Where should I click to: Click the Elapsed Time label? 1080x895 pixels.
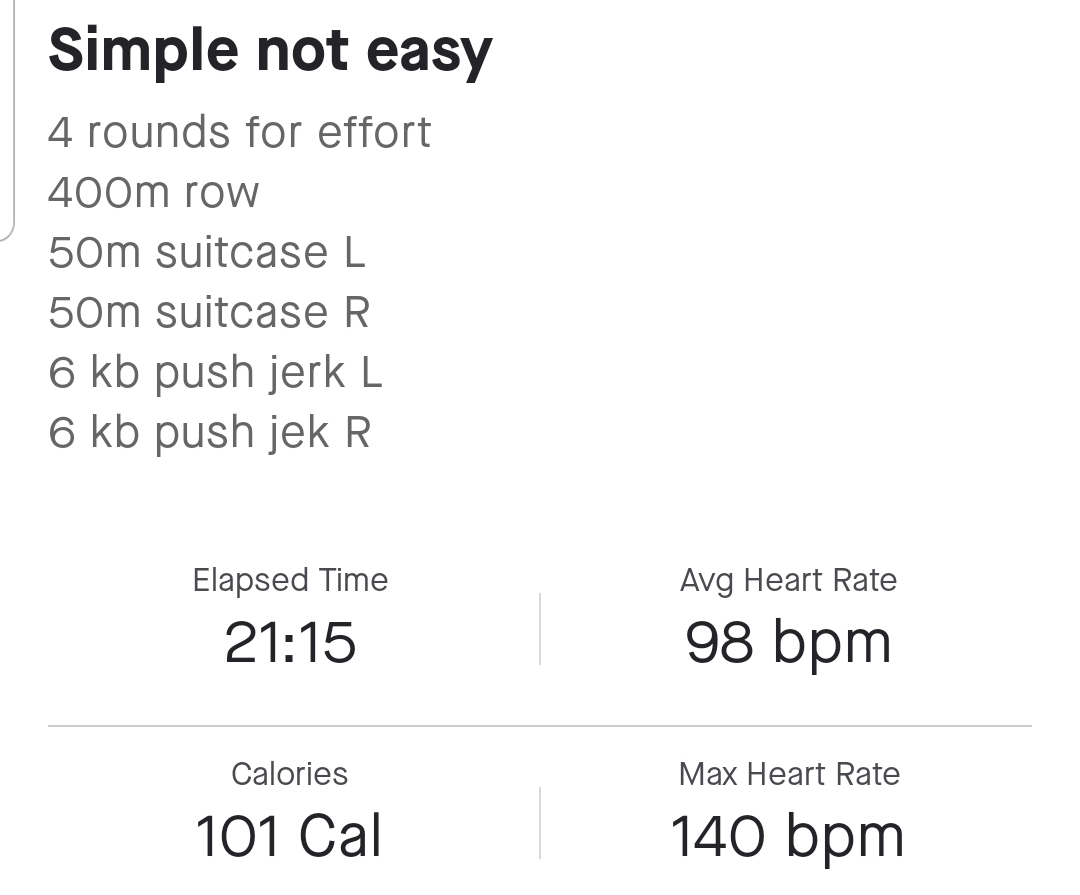pyautogui.click(x=290, y=580)
